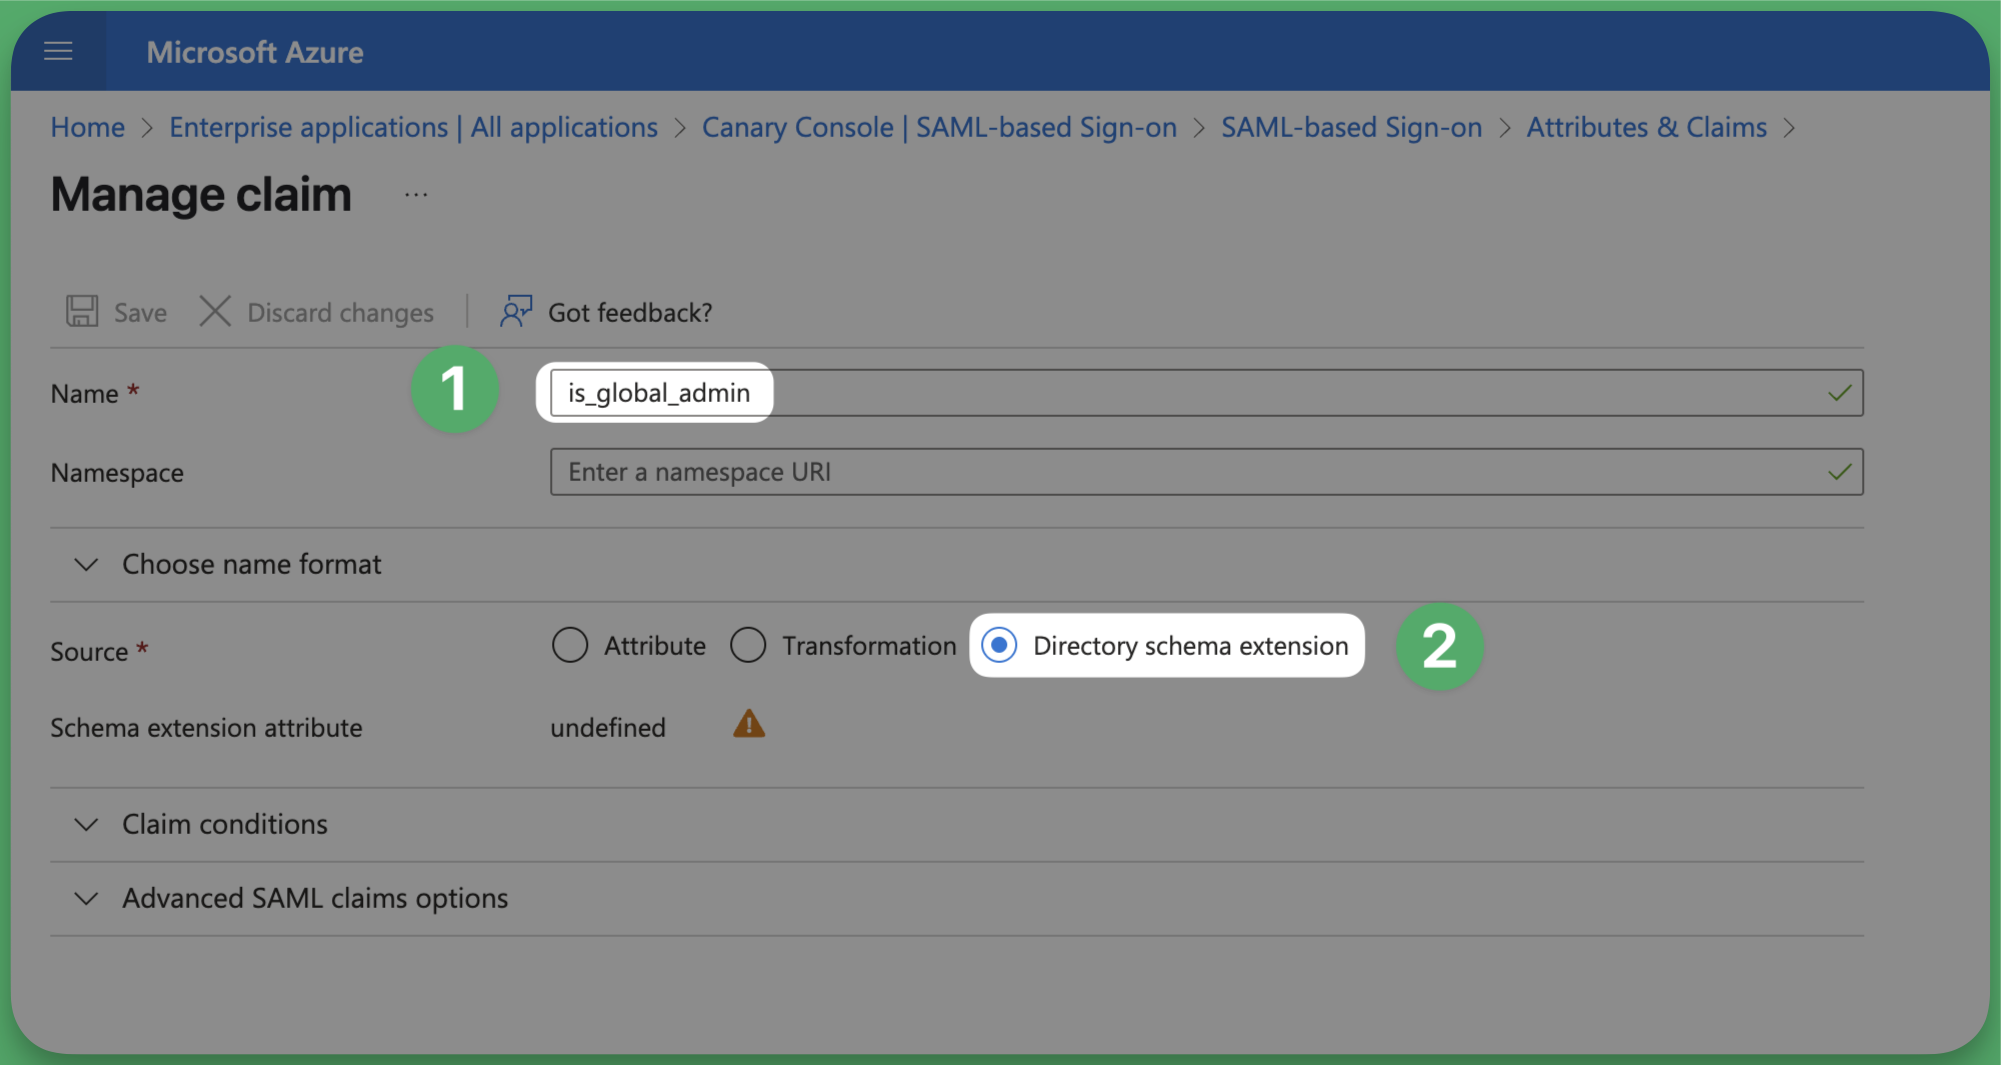Click the Manage claim heading

[201, 194]
